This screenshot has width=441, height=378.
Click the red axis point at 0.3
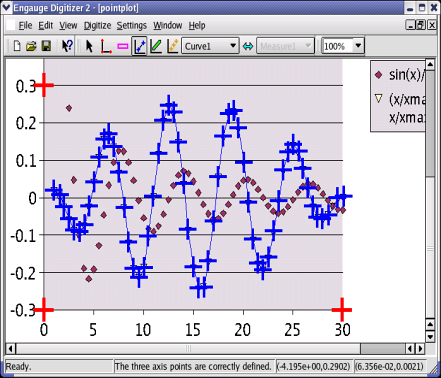[44, 85]
